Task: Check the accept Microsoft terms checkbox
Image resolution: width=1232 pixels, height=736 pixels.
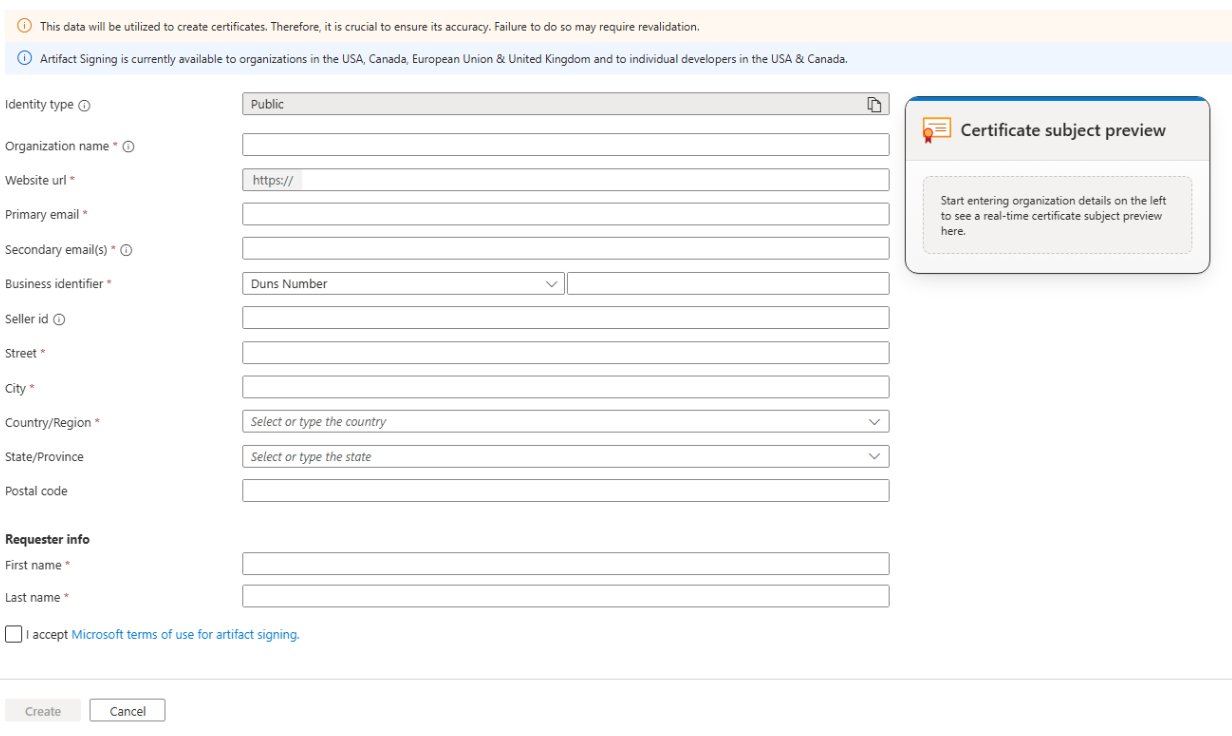Action: 15,632
